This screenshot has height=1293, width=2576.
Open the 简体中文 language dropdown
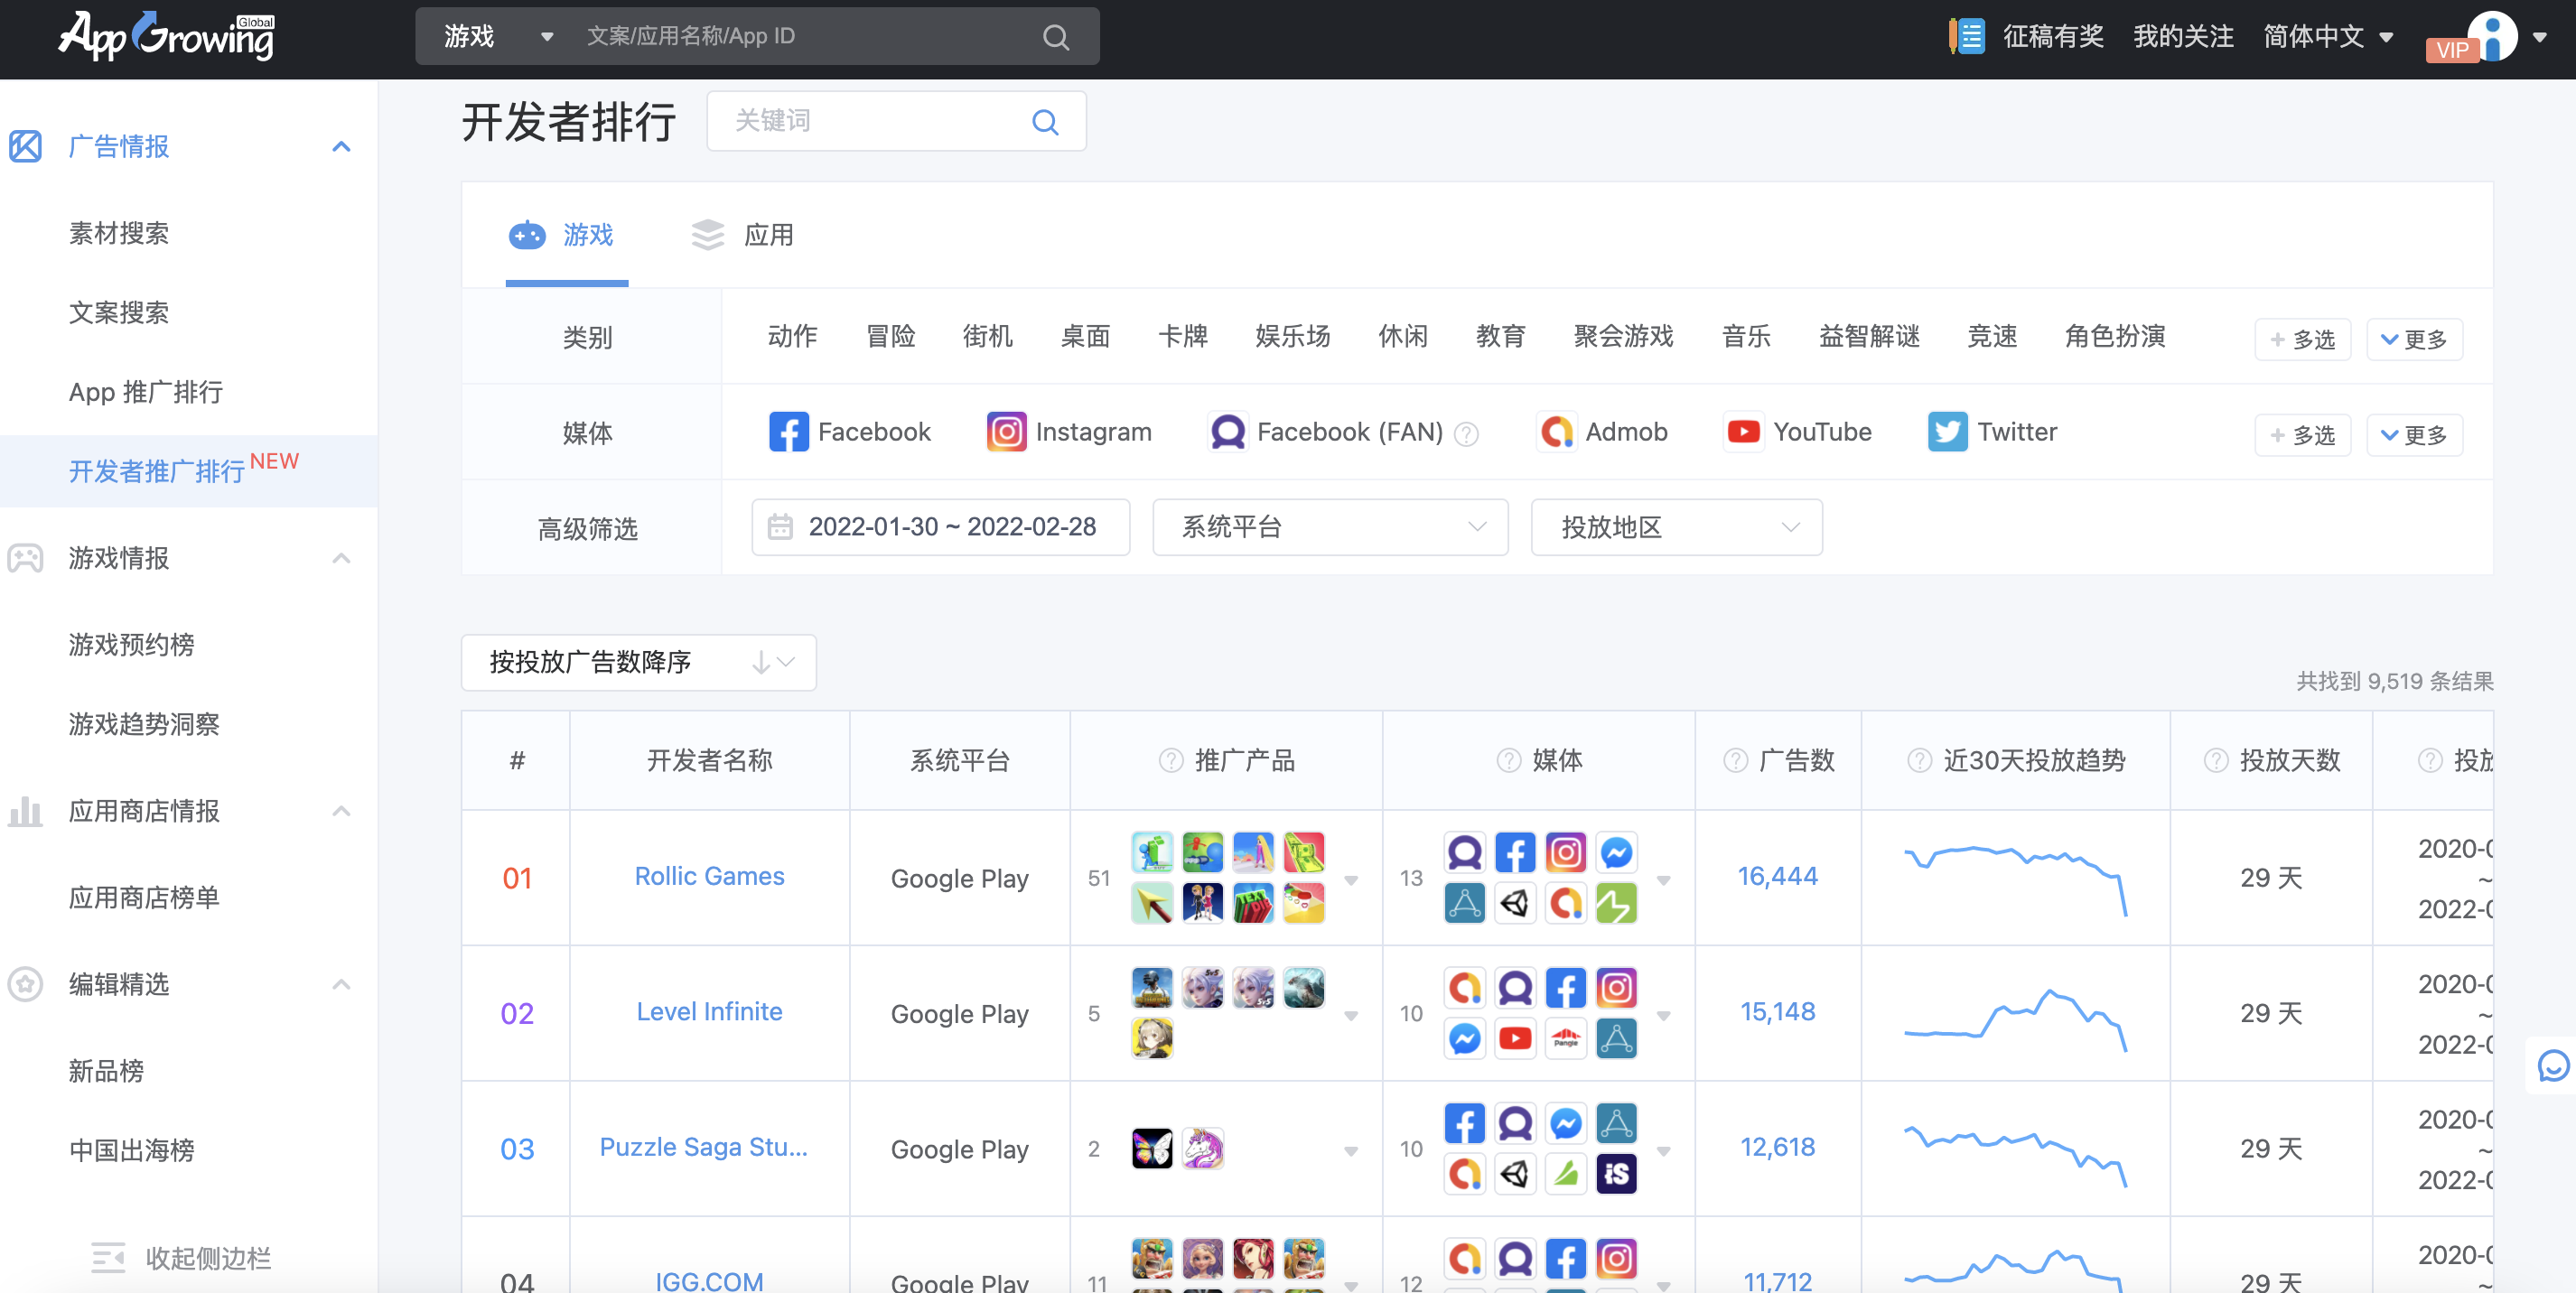coord(2328,37)
